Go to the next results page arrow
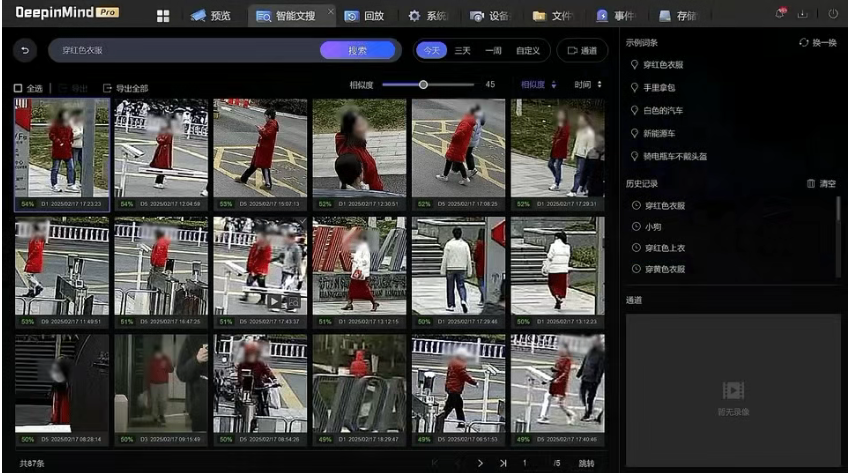This screenshot has height=474, width=850. (x=480, y=463)
